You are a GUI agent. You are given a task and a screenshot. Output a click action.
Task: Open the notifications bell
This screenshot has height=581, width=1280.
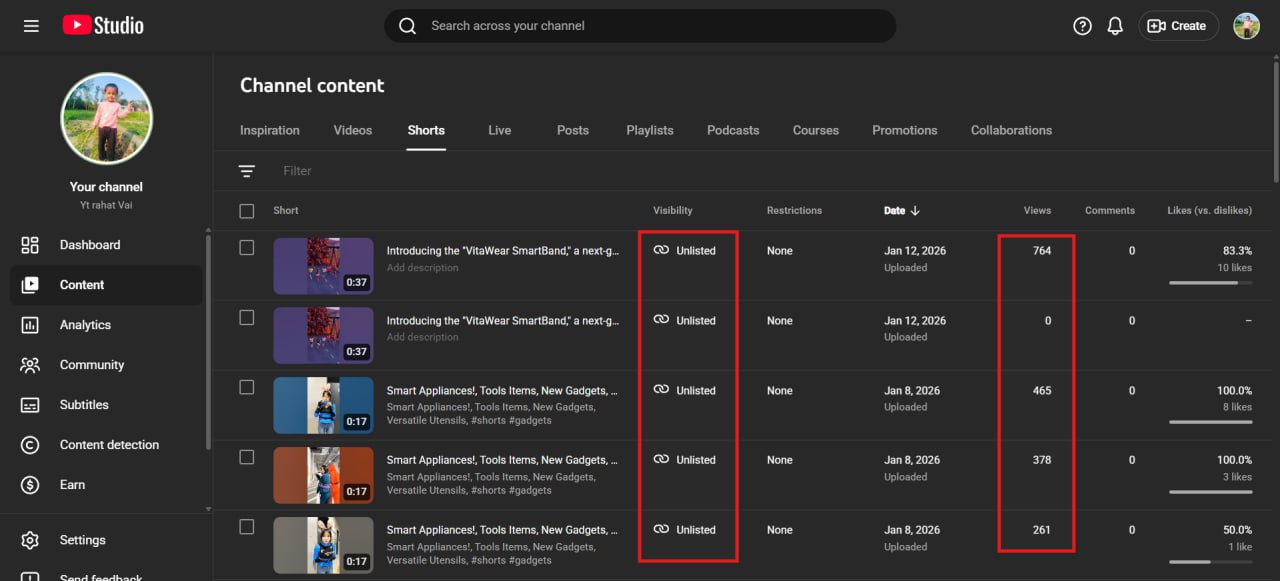[x=1115, y=26]
